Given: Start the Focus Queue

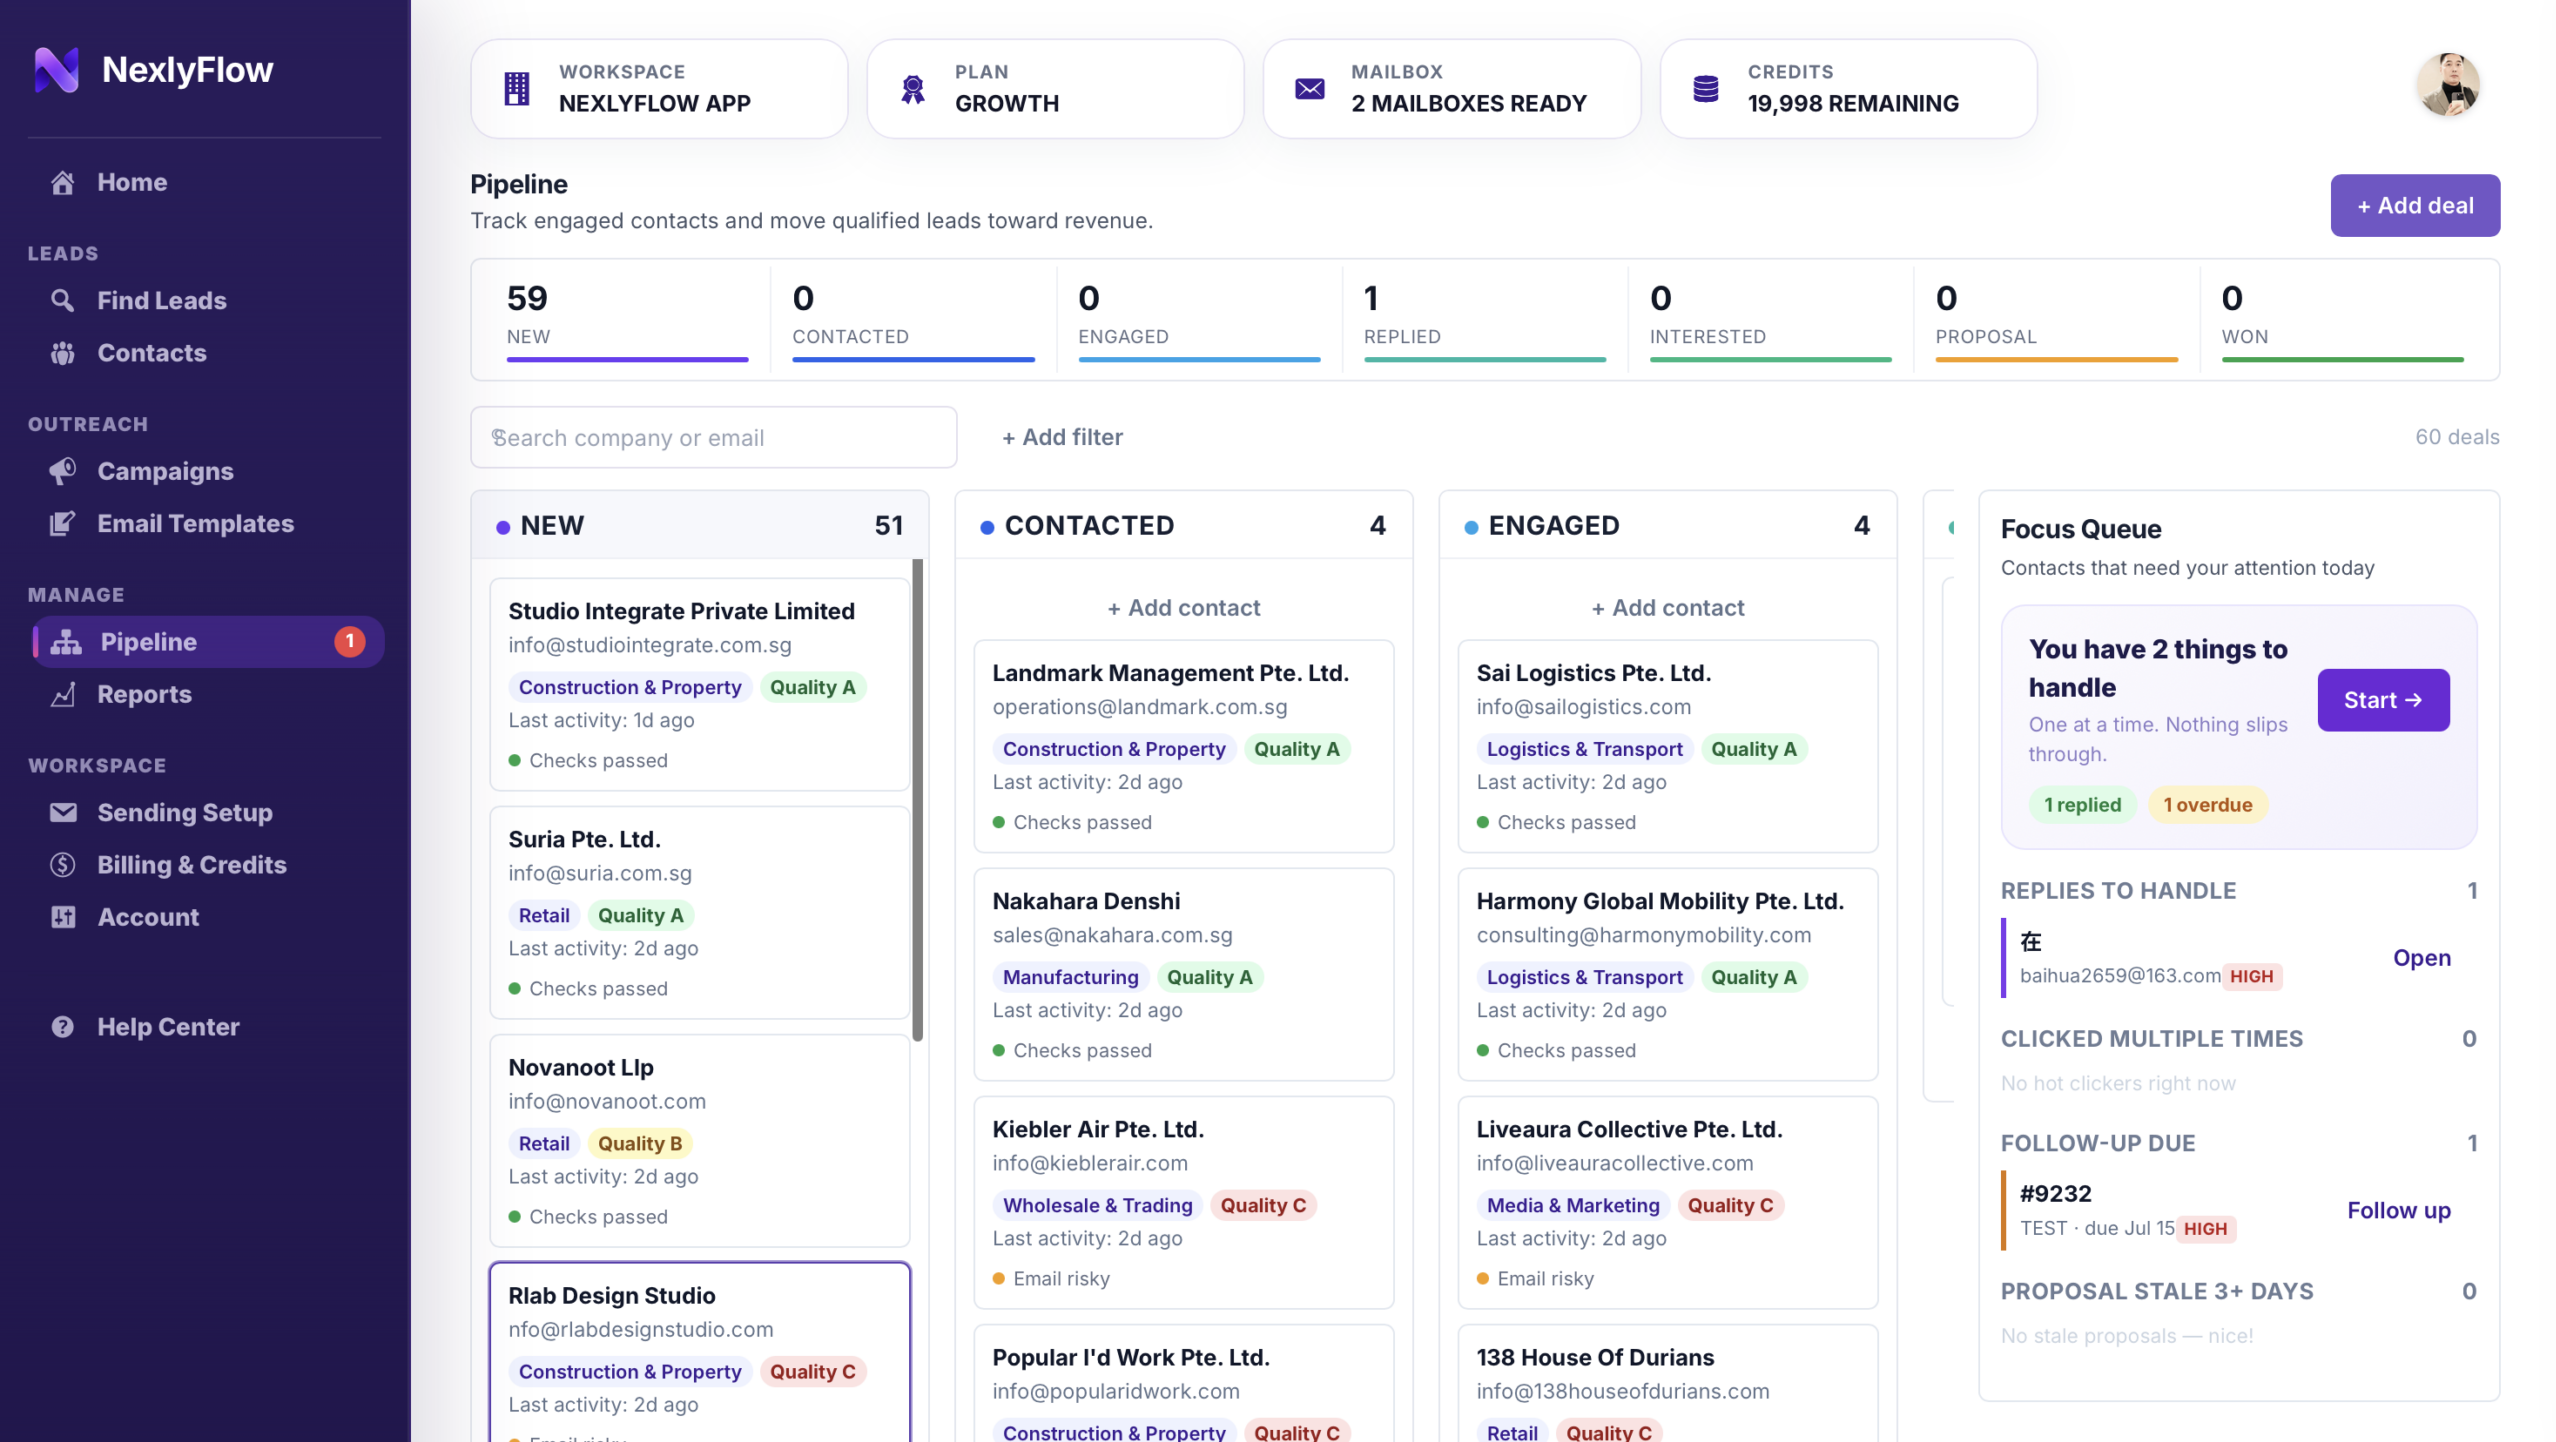Looking at the screenshot, I should pyautogui.click(x=2383, y=700).
